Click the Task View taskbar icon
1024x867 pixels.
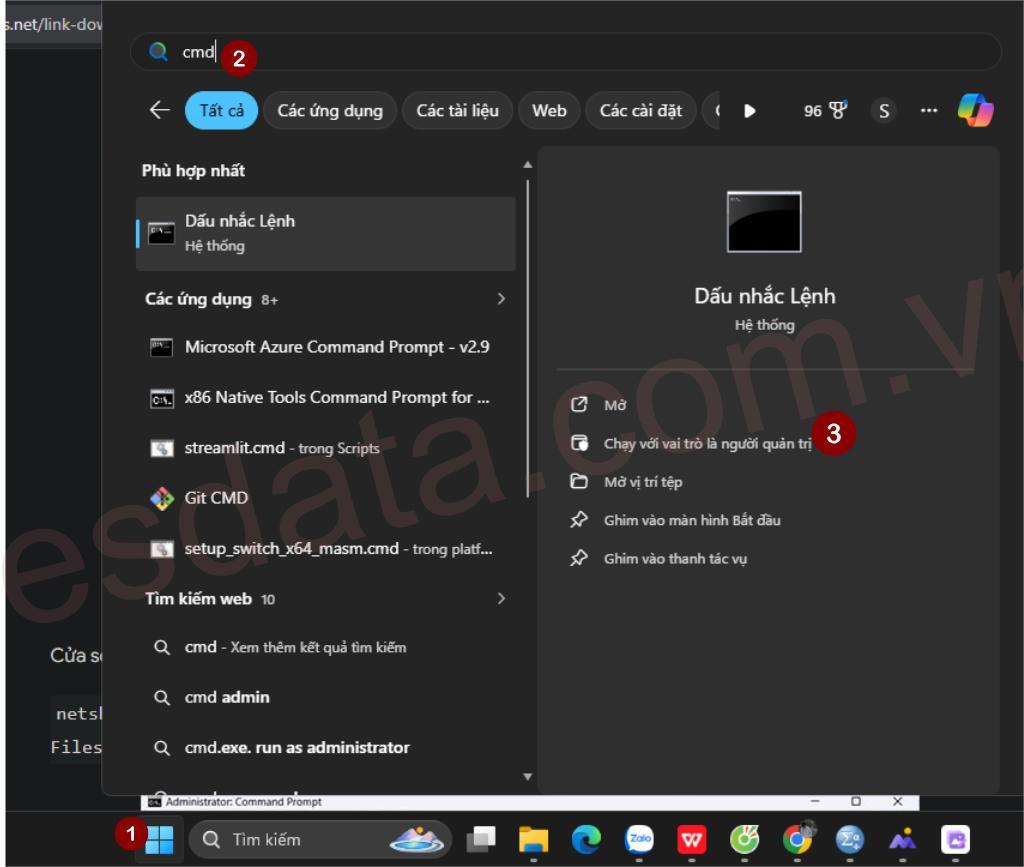tap(484, 841)
